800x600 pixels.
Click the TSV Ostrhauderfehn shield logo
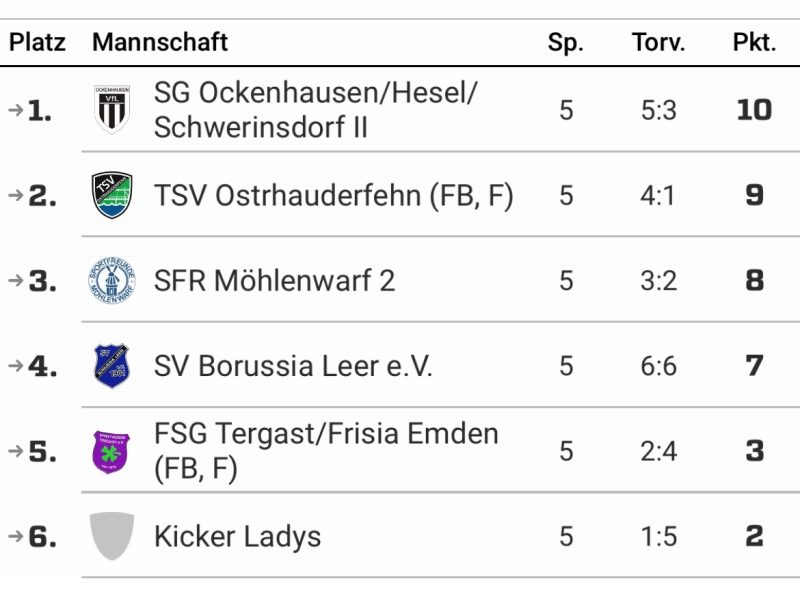pyautogui.click(x=112, y=195)
